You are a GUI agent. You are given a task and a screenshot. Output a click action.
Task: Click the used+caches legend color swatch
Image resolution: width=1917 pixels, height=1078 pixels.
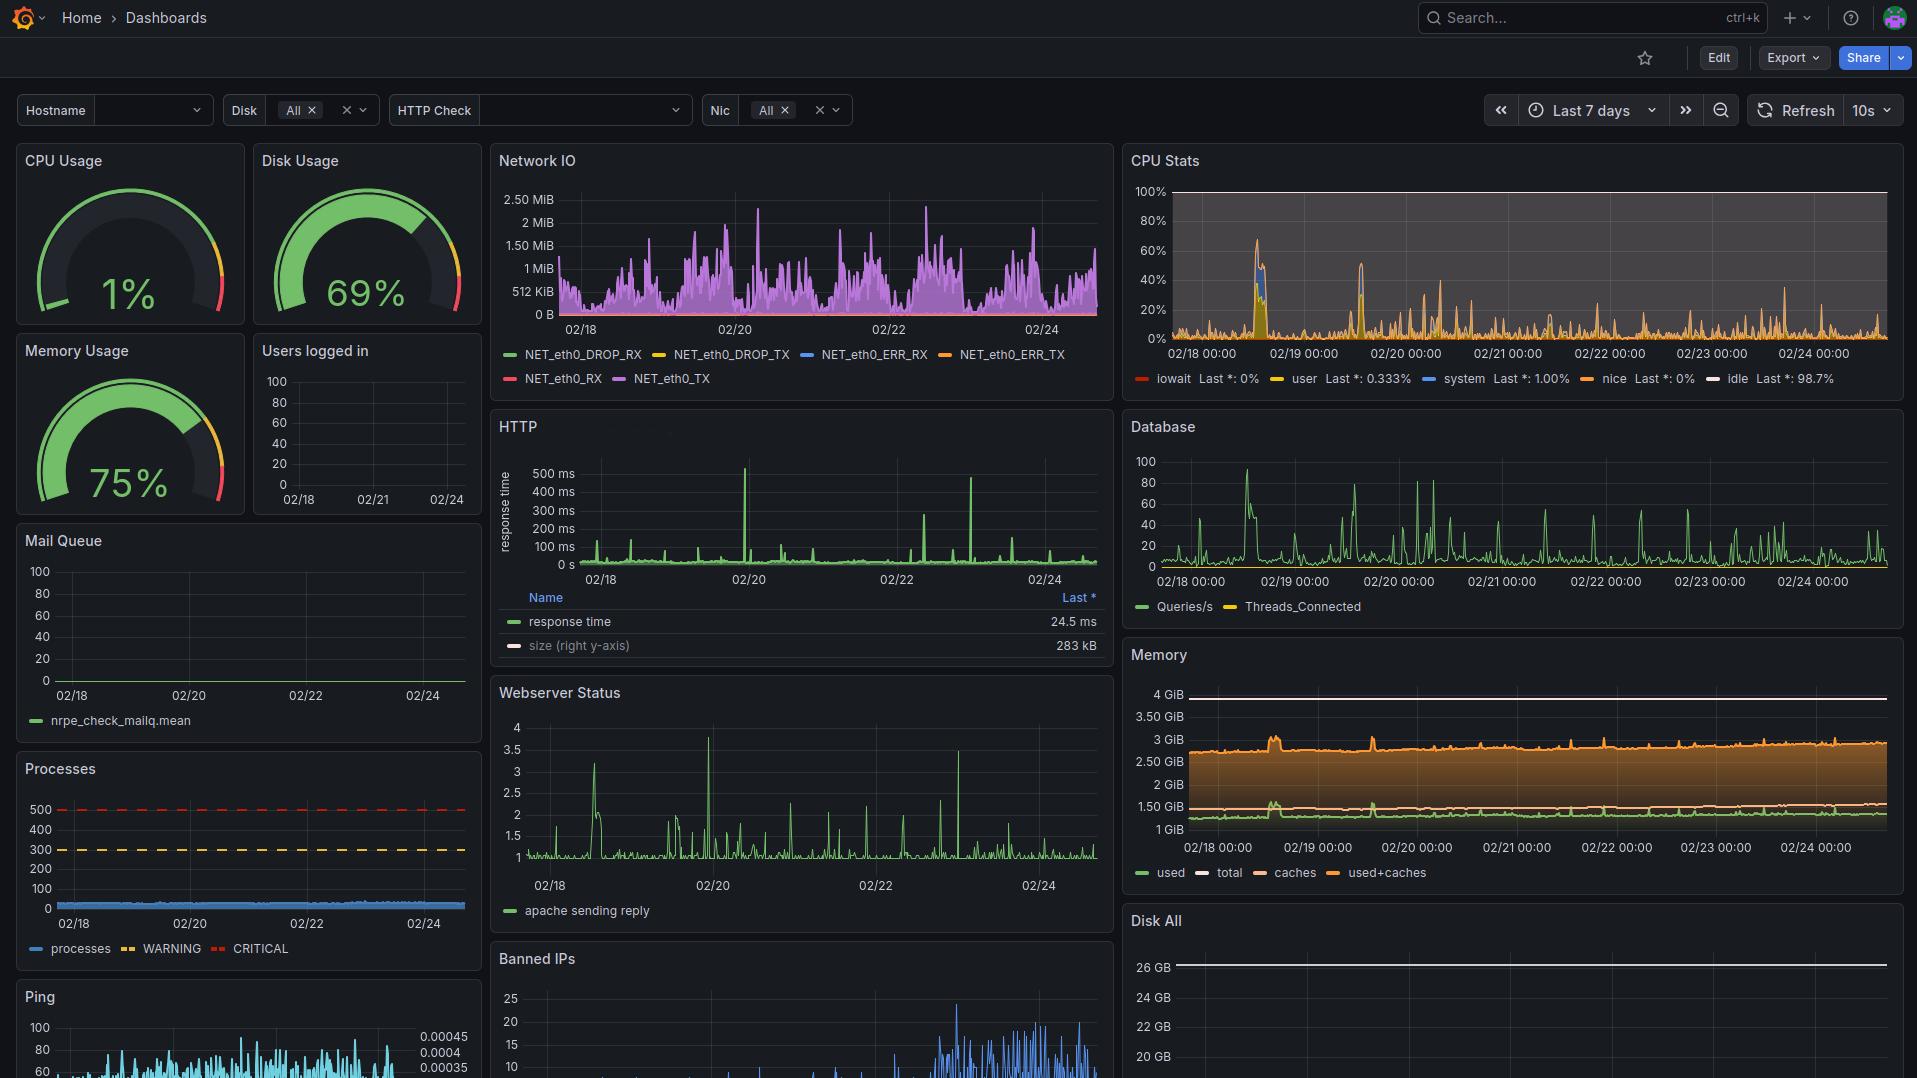(1333, 873)
